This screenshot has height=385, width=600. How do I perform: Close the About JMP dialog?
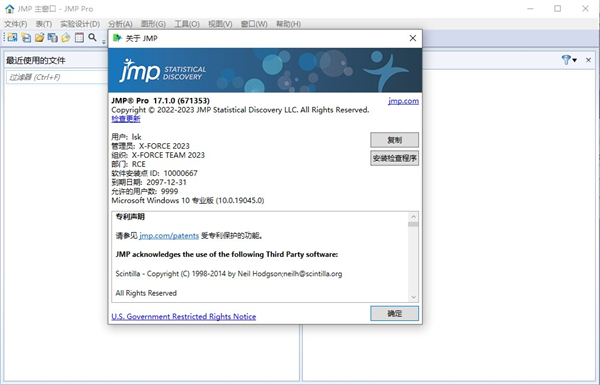[412, 38]
